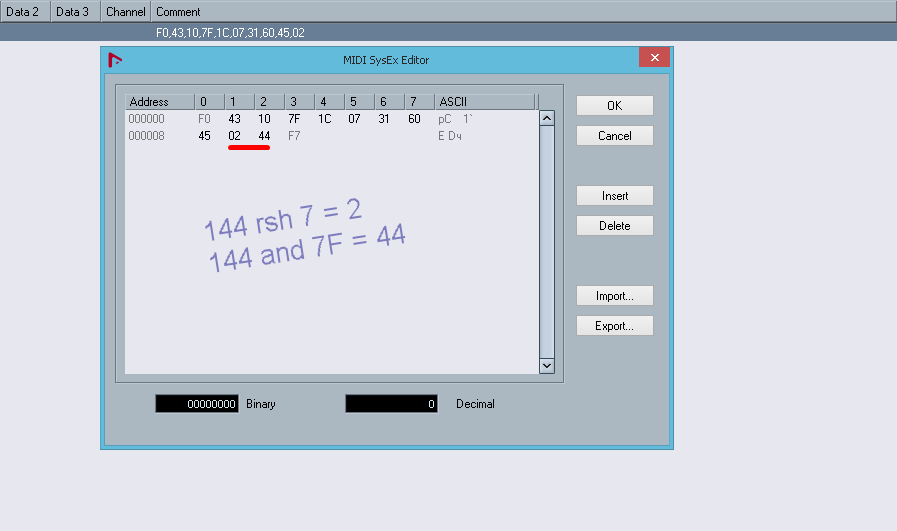
Task: Select hex byte F7 in row 000008
Action: click(294, 136)
